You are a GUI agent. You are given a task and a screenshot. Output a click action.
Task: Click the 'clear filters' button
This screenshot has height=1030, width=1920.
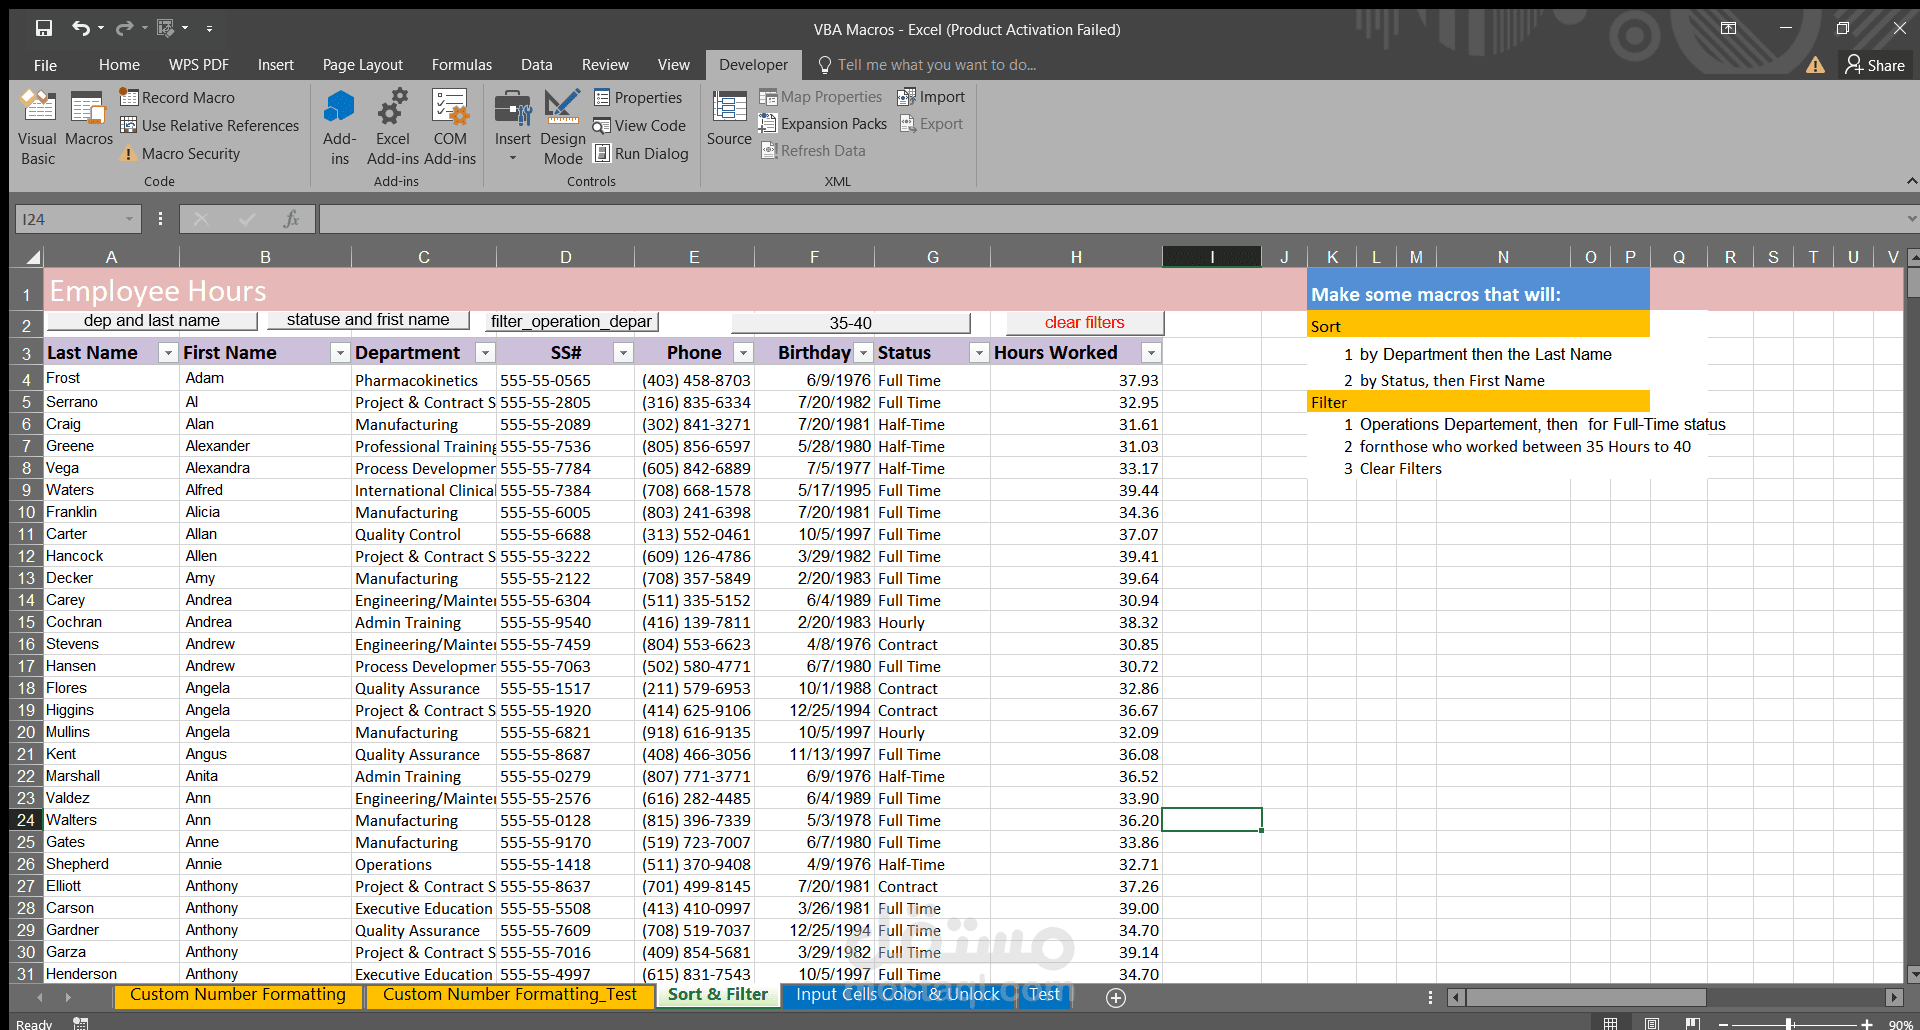tap(1084, 322)
